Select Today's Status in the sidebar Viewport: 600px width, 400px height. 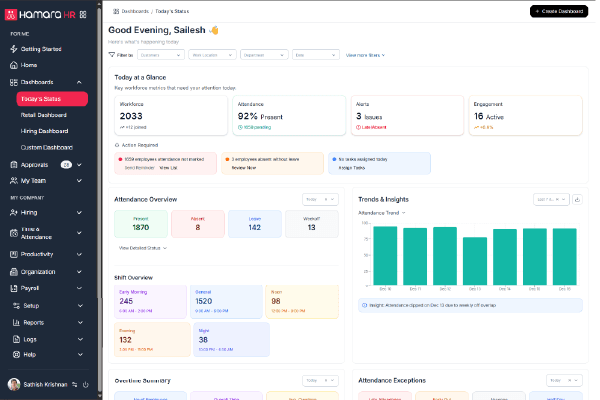(x=52, y=99)
